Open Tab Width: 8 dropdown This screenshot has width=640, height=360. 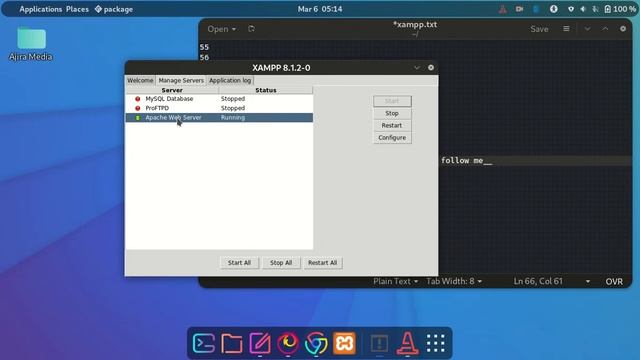tap(454, 281)
